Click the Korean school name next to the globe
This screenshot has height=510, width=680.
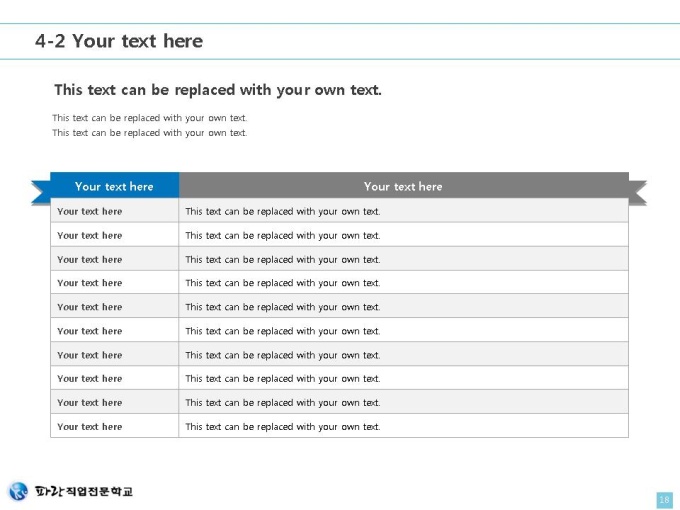coord(84,491)
